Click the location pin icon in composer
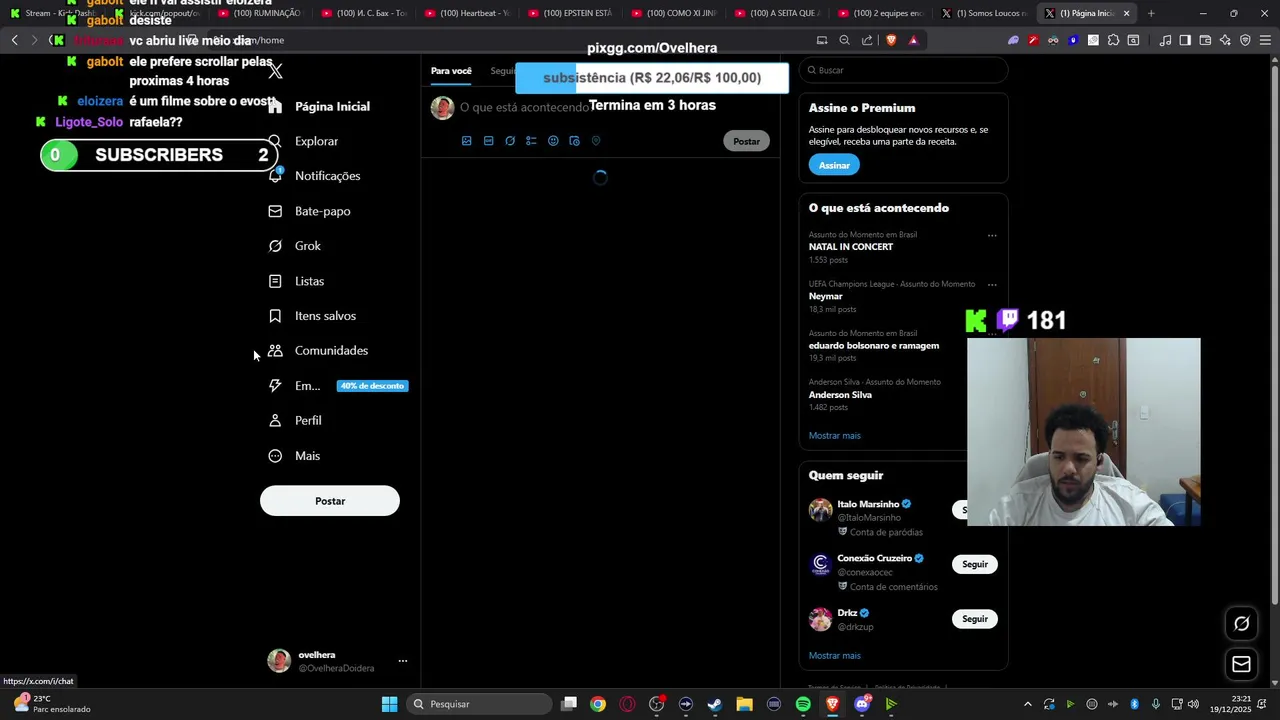Image resolution: width=1280 pixels, height=720 pixels. click(x=596, y=141)
